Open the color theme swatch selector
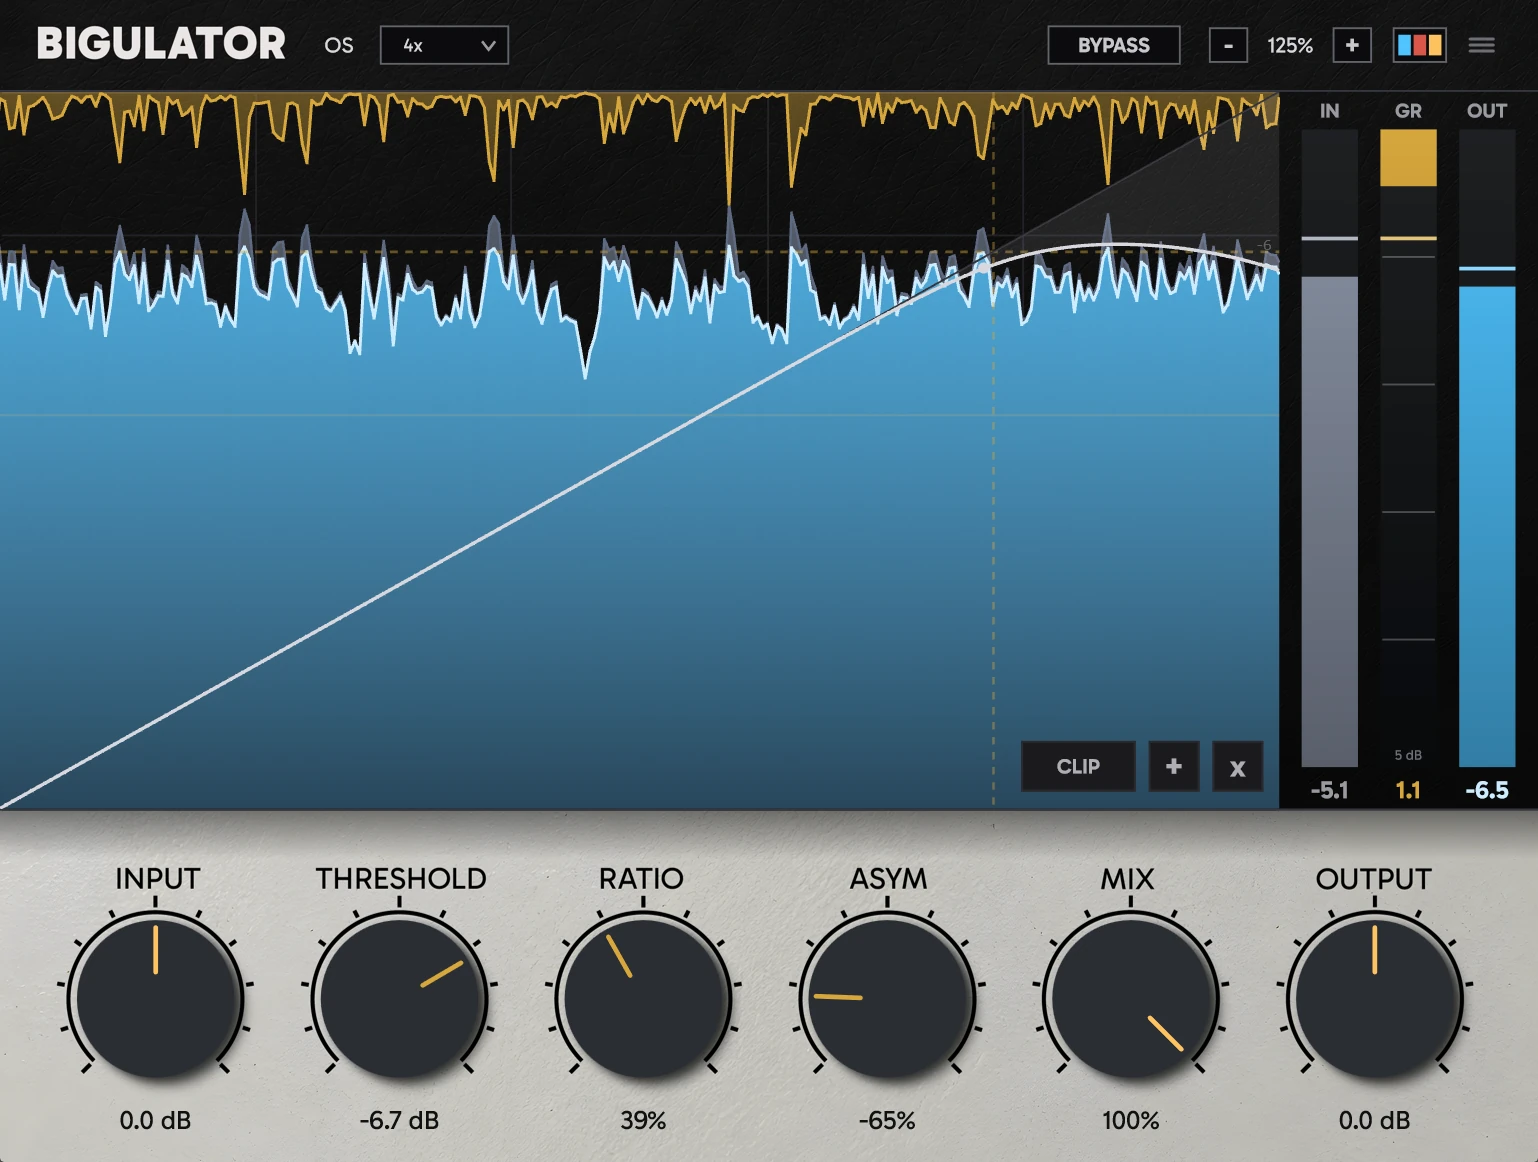 pos(1419,45)
